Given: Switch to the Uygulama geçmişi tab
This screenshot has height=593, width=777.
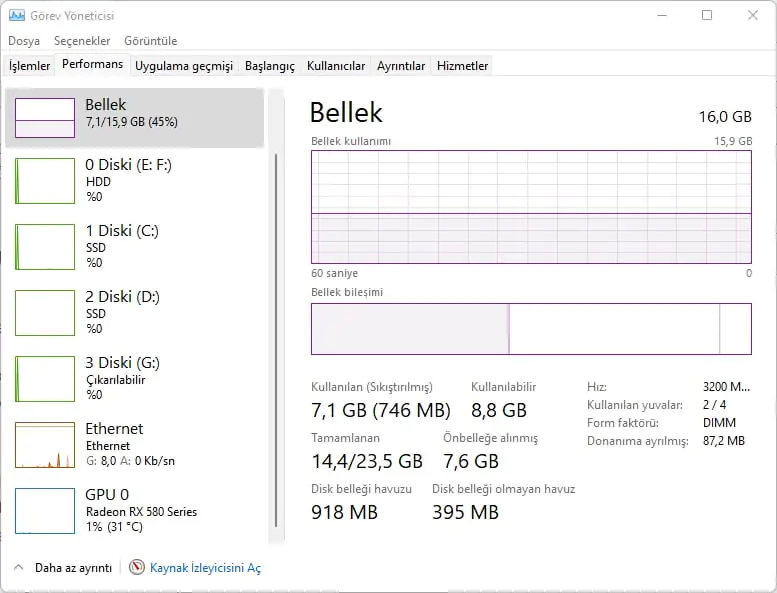Looking at the screenshot, I should [184, 66].
